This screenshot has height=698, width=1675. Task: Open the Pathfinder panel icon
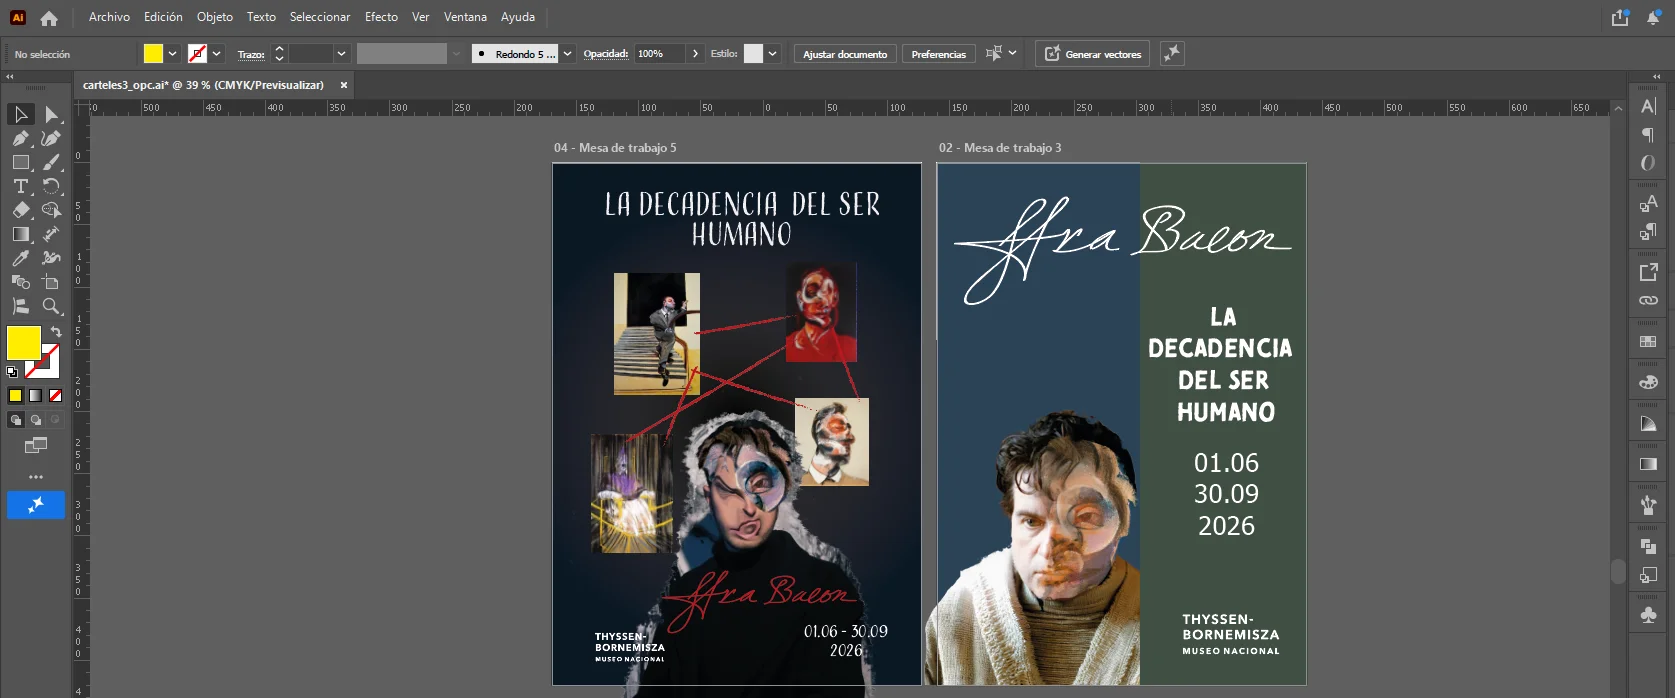click(1648, 546)
